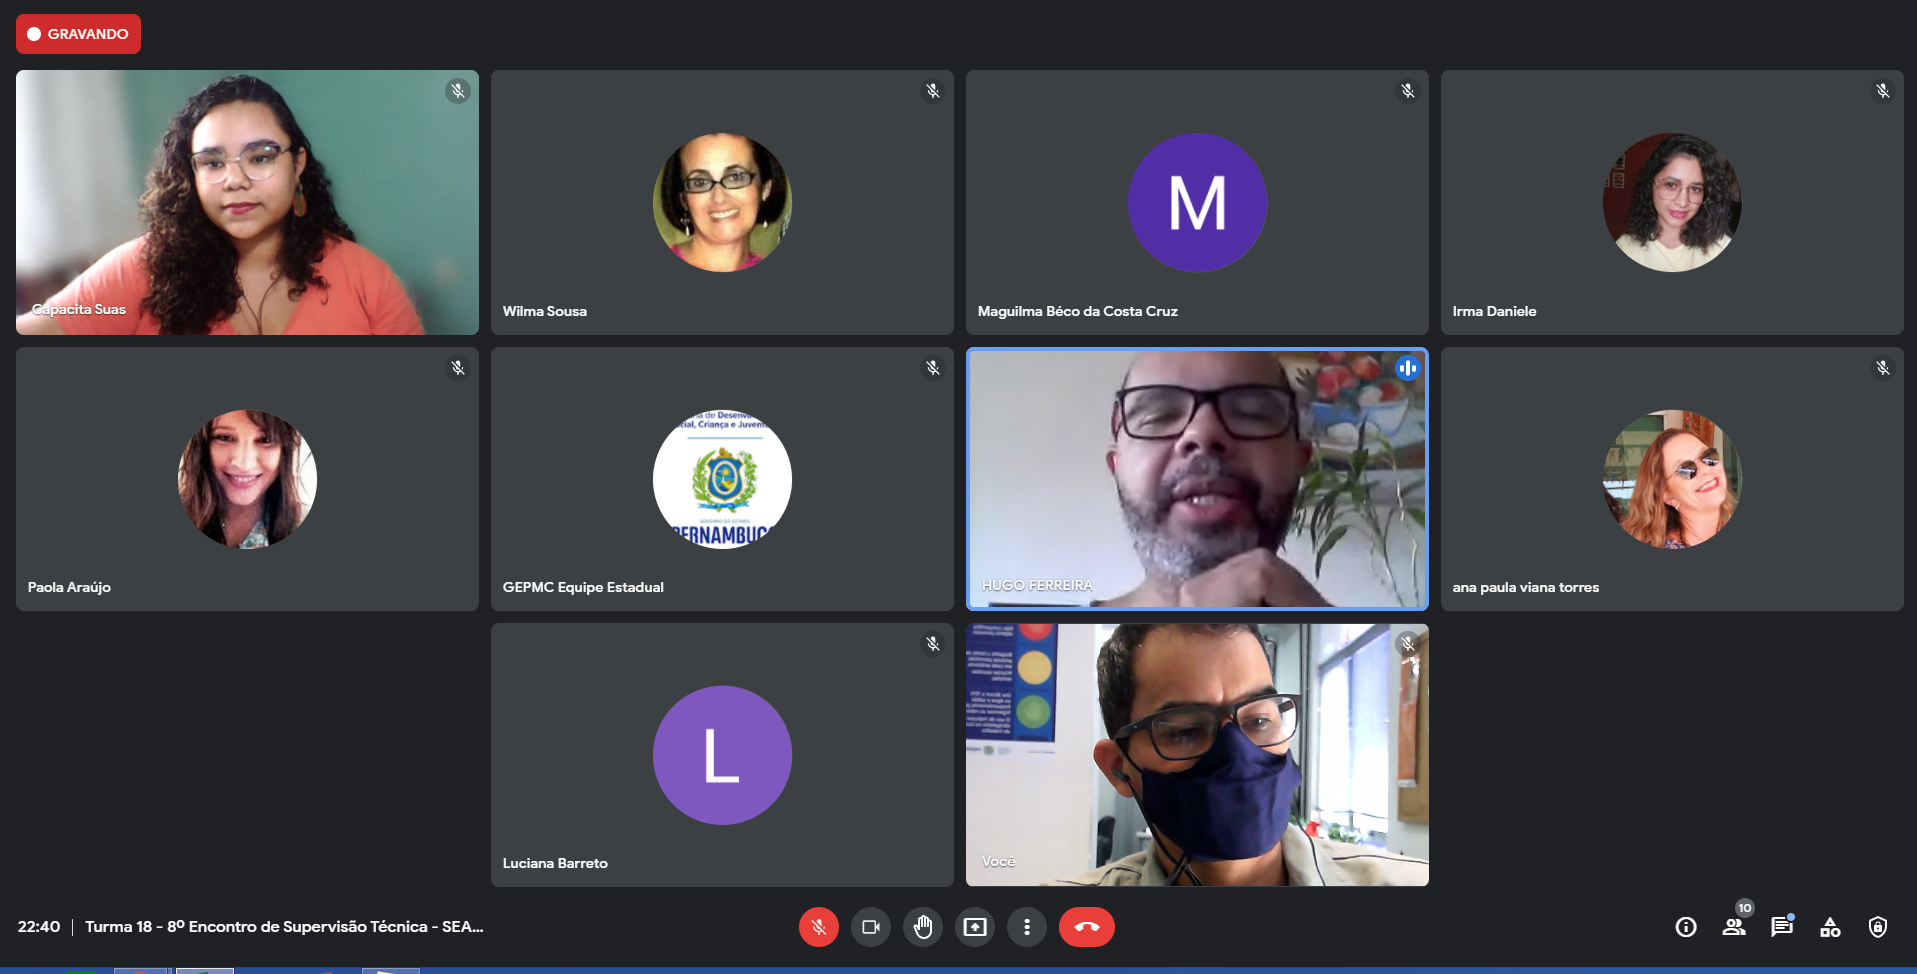
Task: Click the muted mic icon on Irma Daniele tile
Action: pyautogui.click(x=1882, y=91)
